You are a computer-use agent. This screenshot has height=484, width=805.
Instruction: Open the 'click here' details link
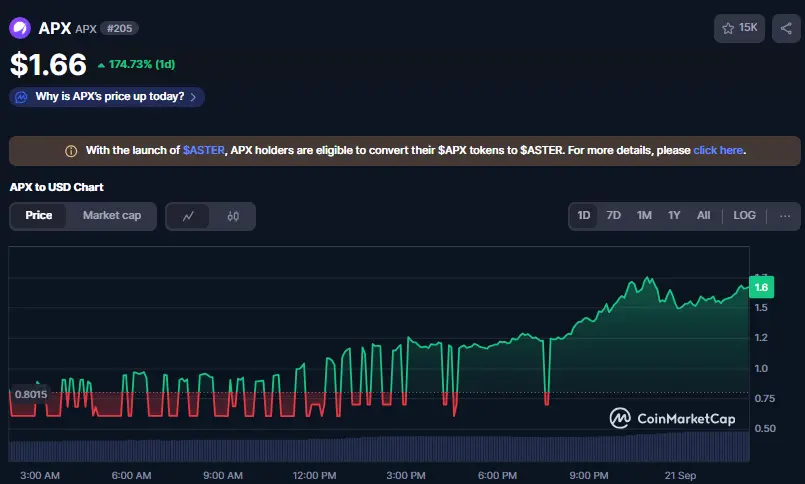[x=718, y=150]
